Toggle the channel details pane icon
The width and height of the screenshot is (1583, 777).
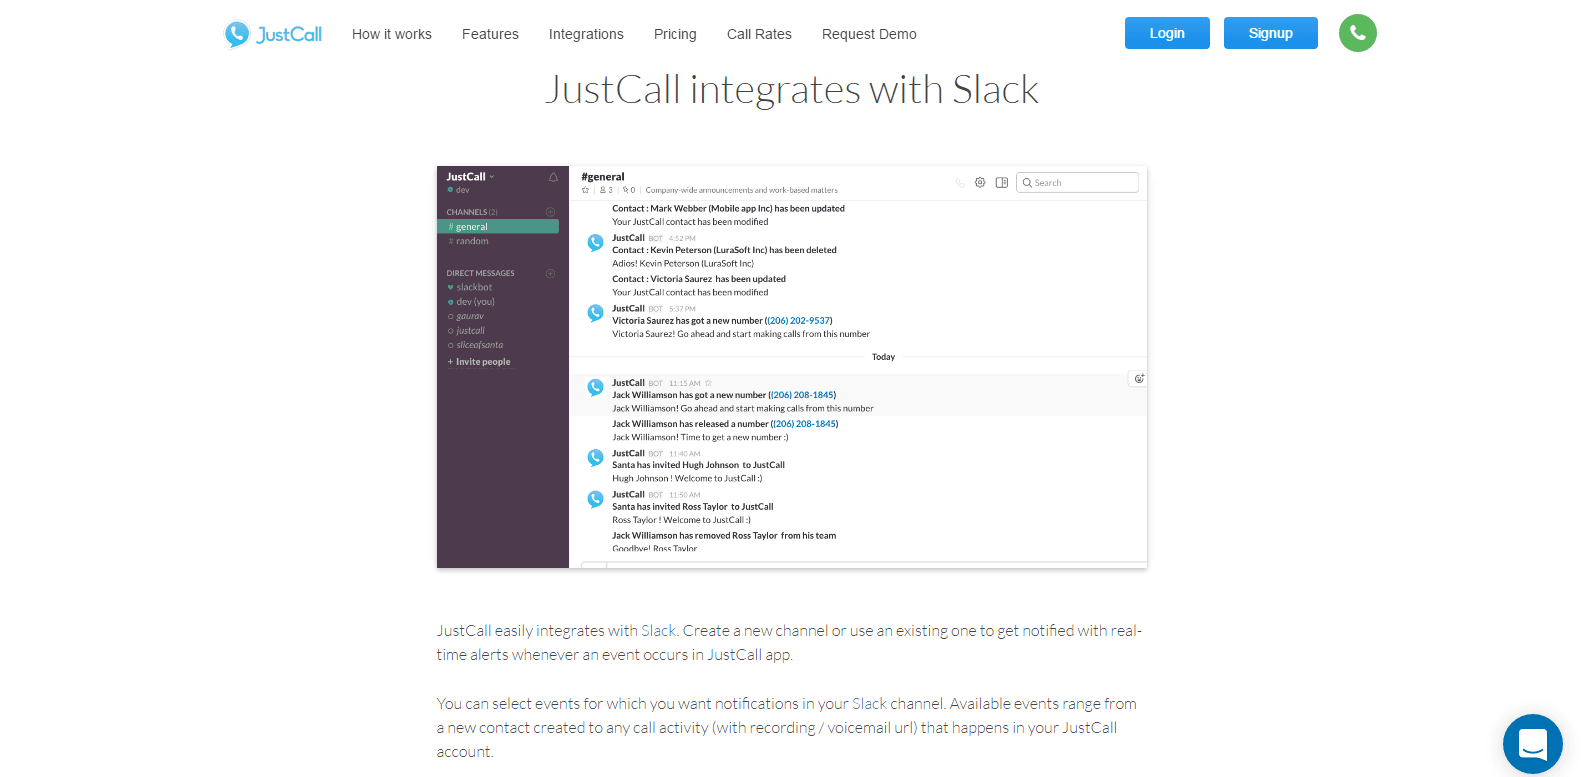point(1001,183)
